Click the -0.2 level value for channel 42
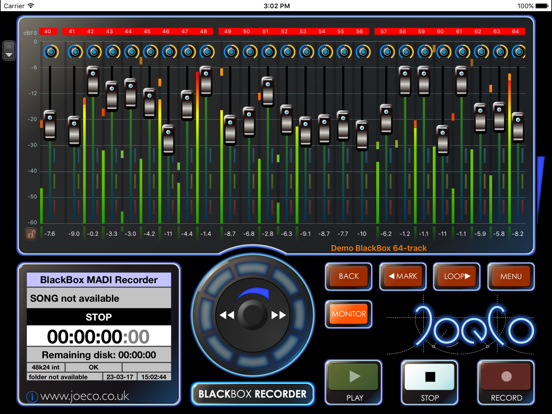Screen dimensions: 552x414 point(93,233)
